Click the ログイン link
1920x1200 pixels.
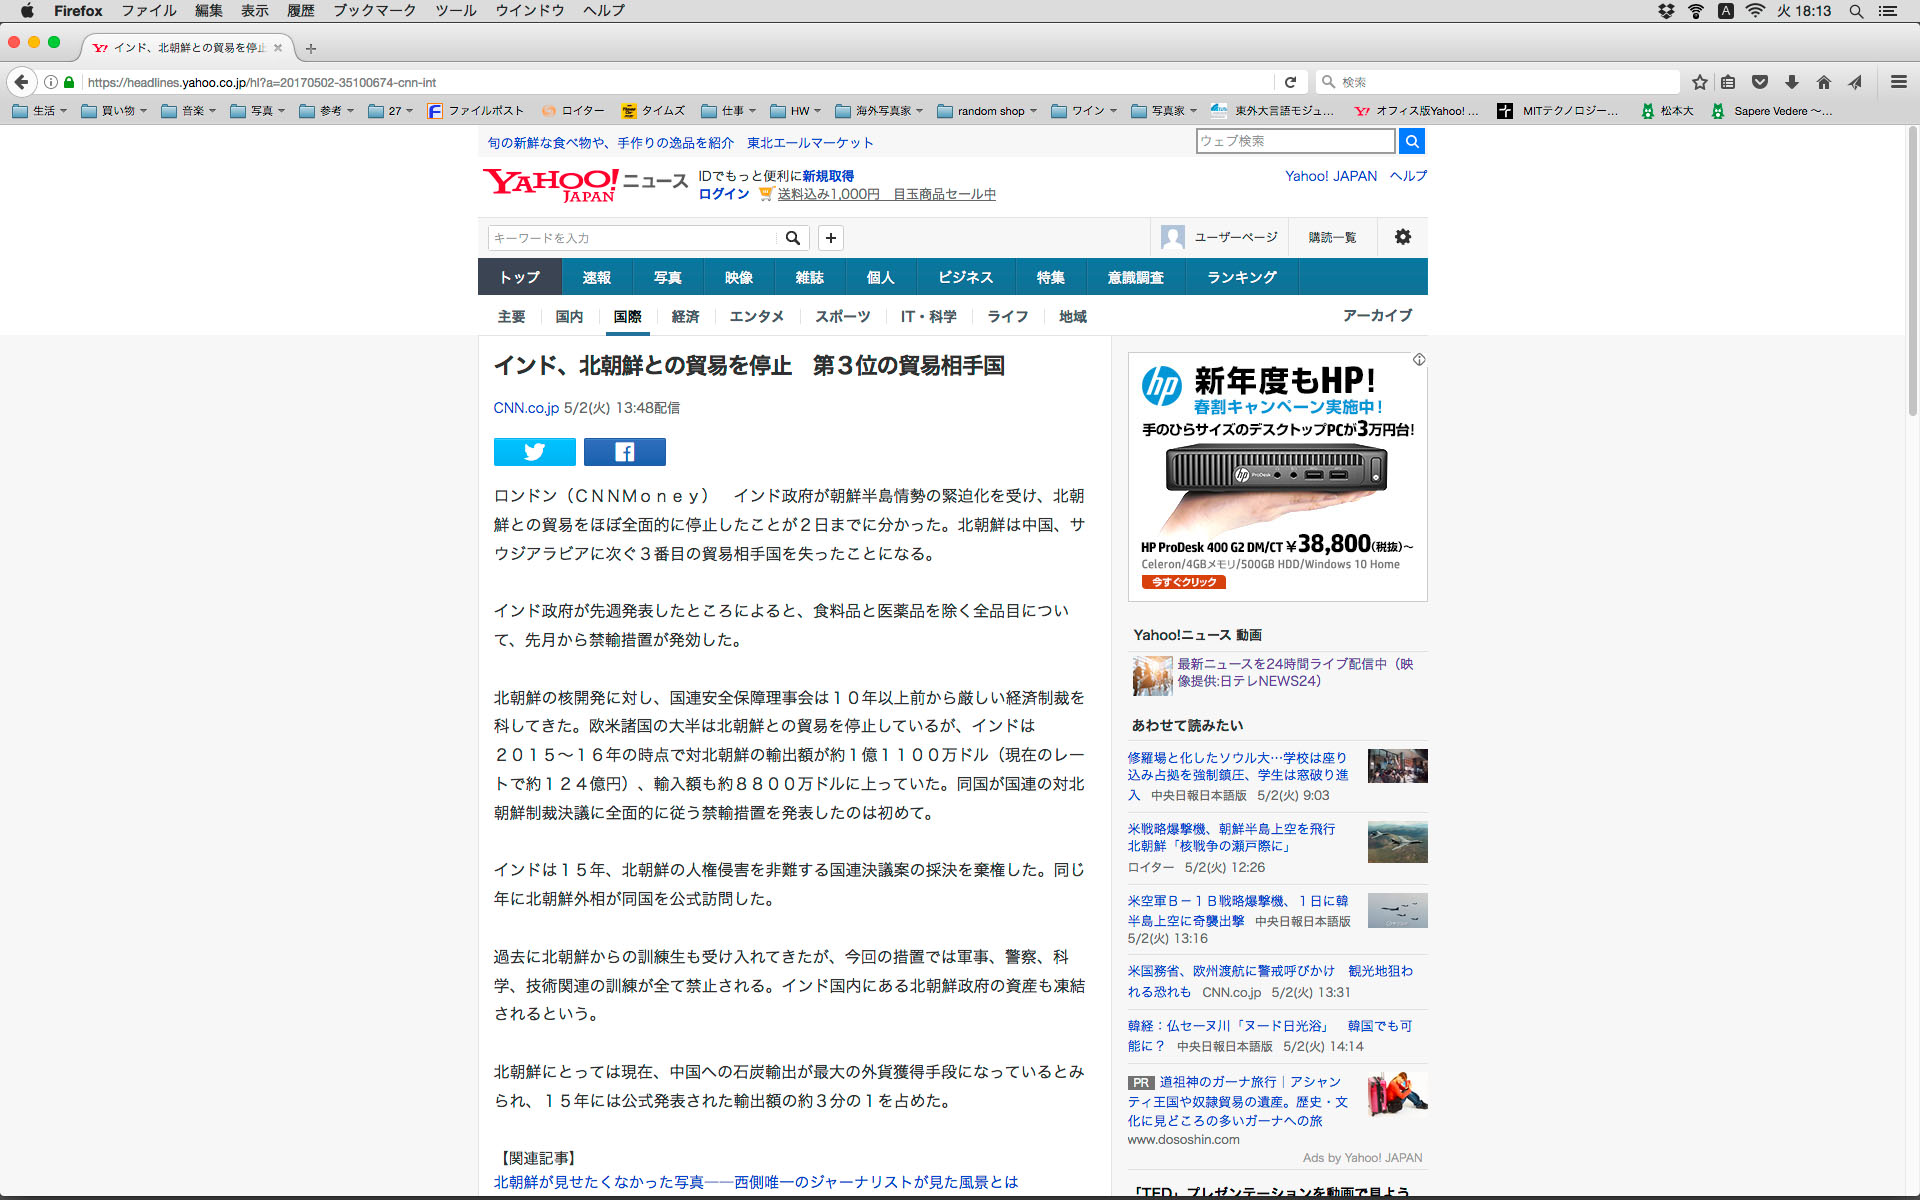click(x=723, y=194)
